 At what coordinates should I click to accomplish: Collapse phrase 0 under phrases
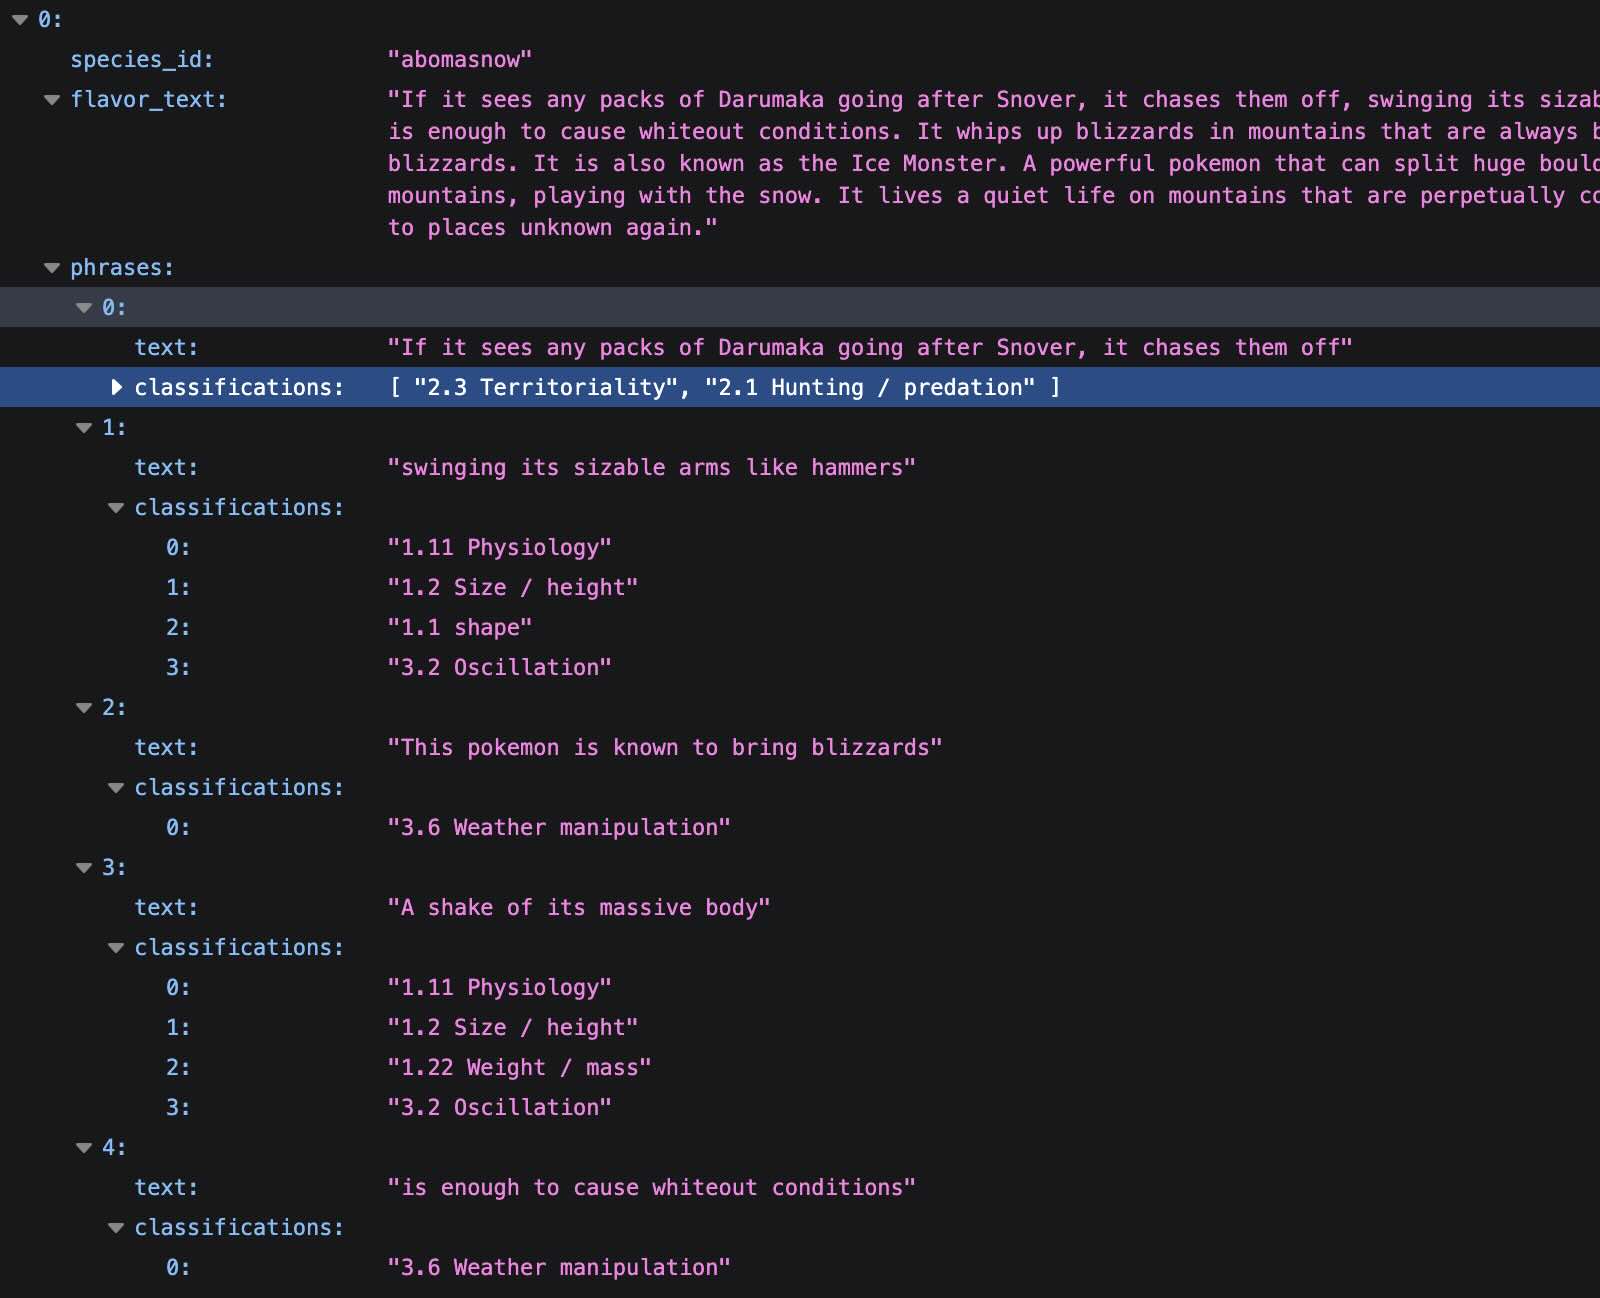click(x=84, y=308)
